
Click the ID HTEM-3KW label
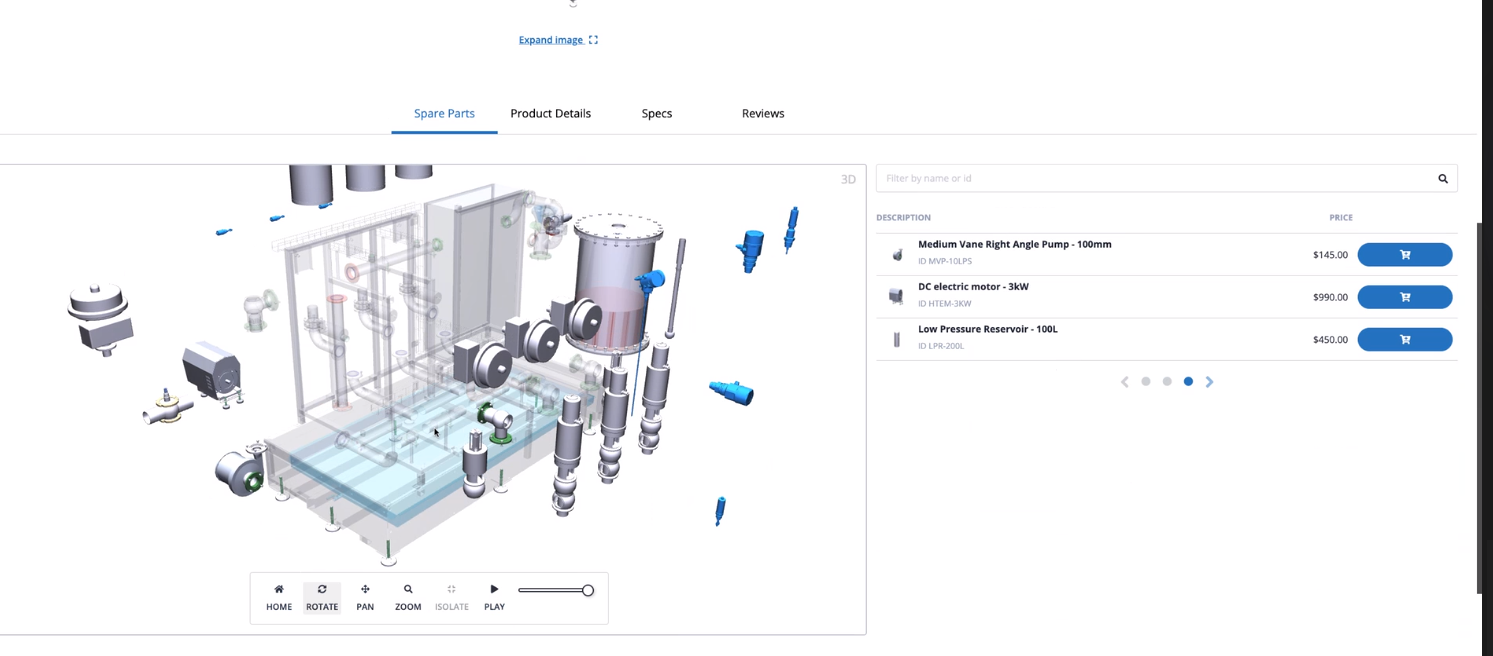(945, 304)
